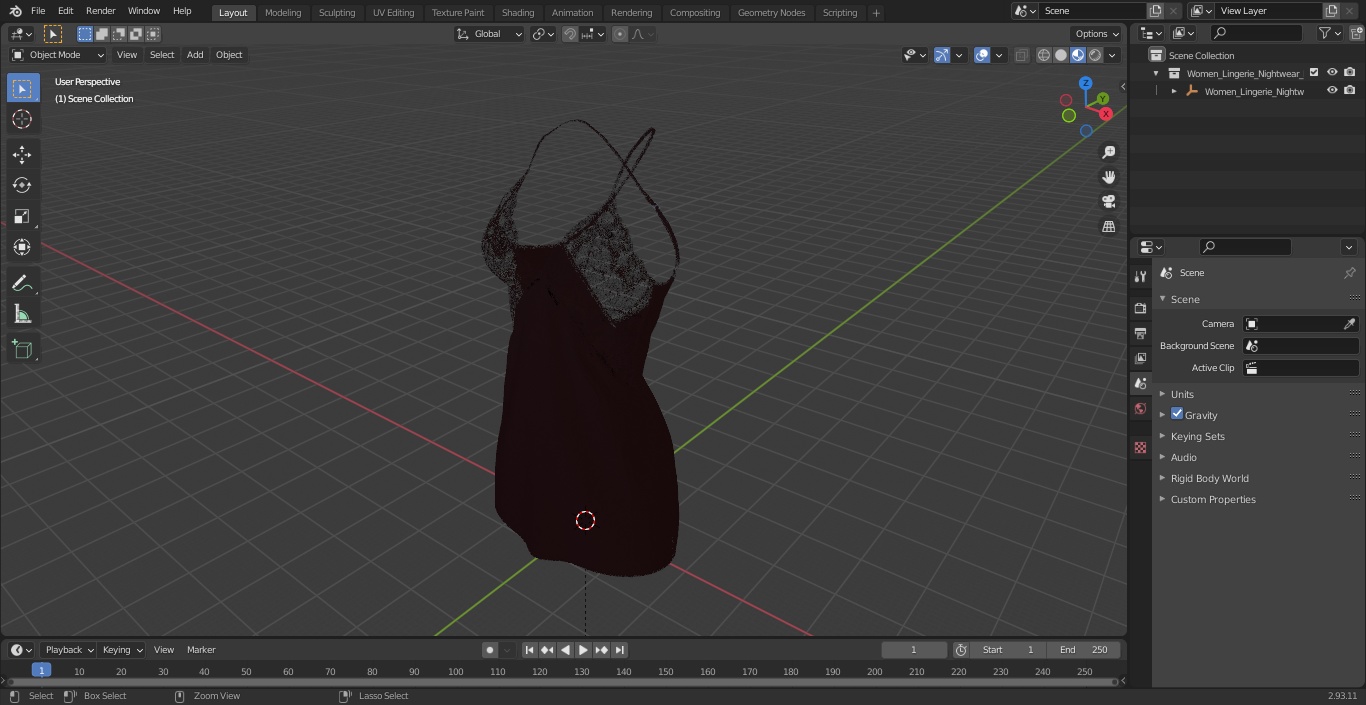
Task: Click the pan hand viewport gizmo
Action: click(x=1108, y=177)
